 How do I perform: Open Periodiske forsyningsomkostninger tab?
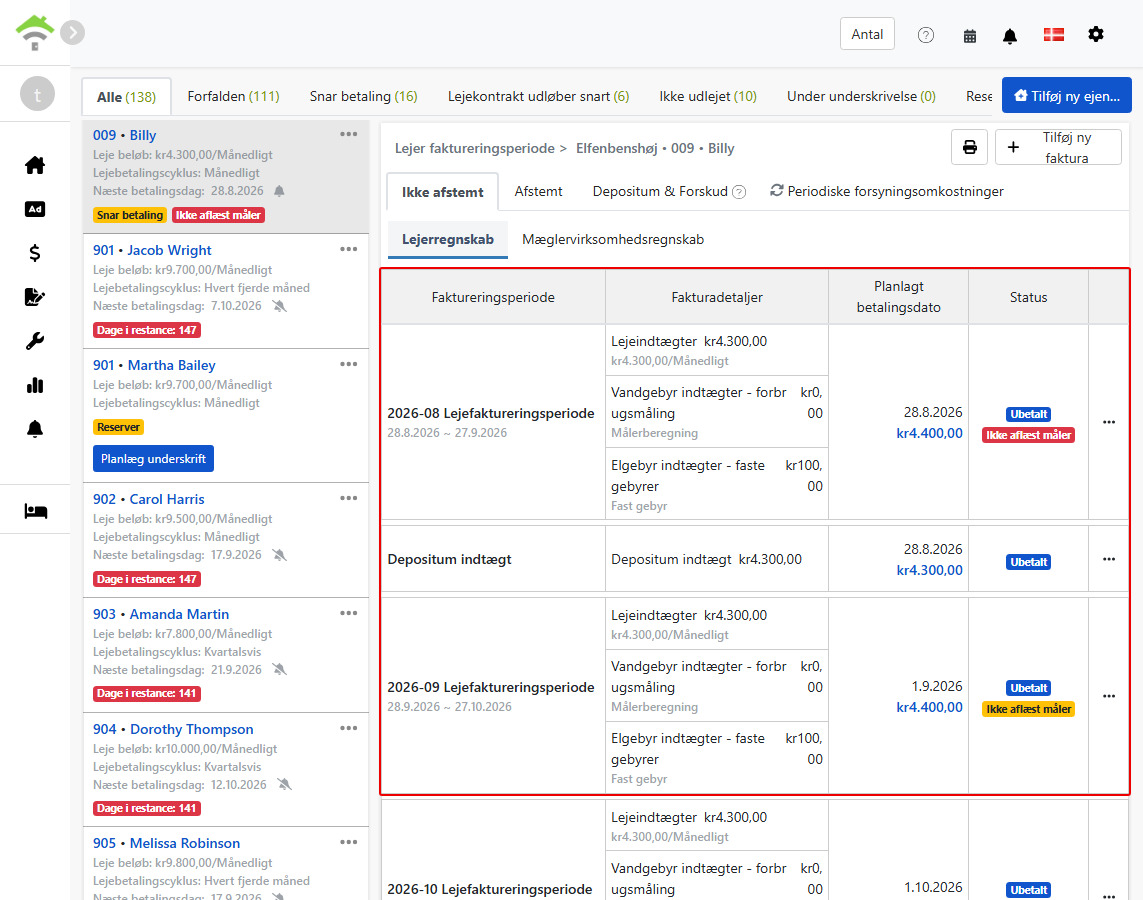(886, 191)
